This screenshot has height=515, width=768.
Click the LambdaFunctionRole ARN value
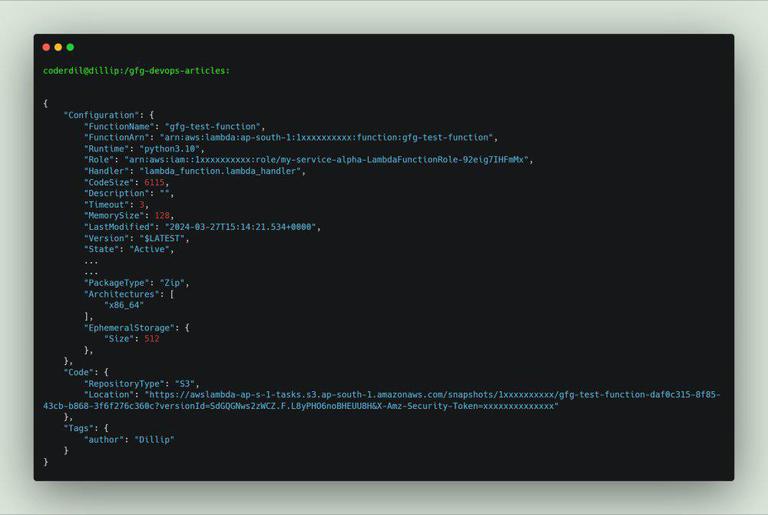pos(326,160)
